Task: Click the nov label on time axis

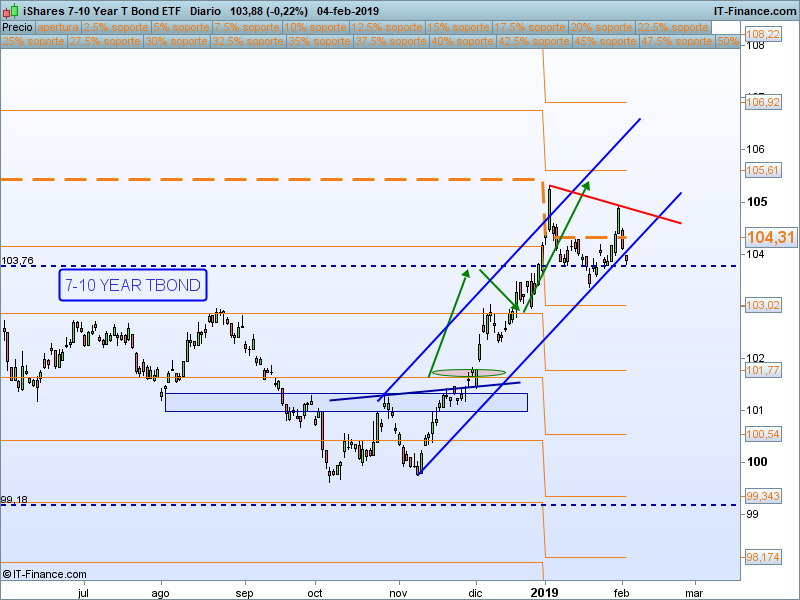Action: [x=398, y=593]
